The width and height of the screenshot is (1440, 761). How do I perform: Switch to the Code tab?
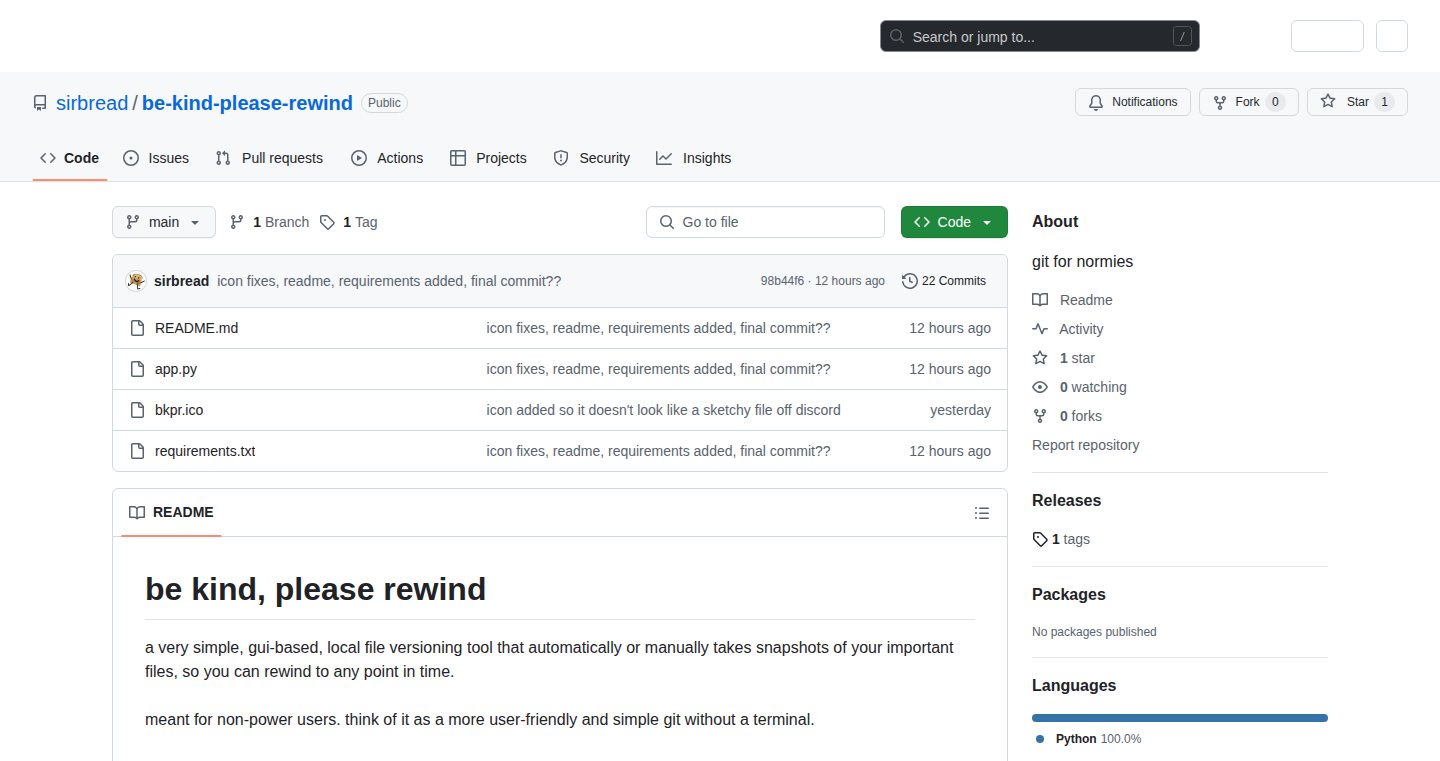[x=70, y=158]
